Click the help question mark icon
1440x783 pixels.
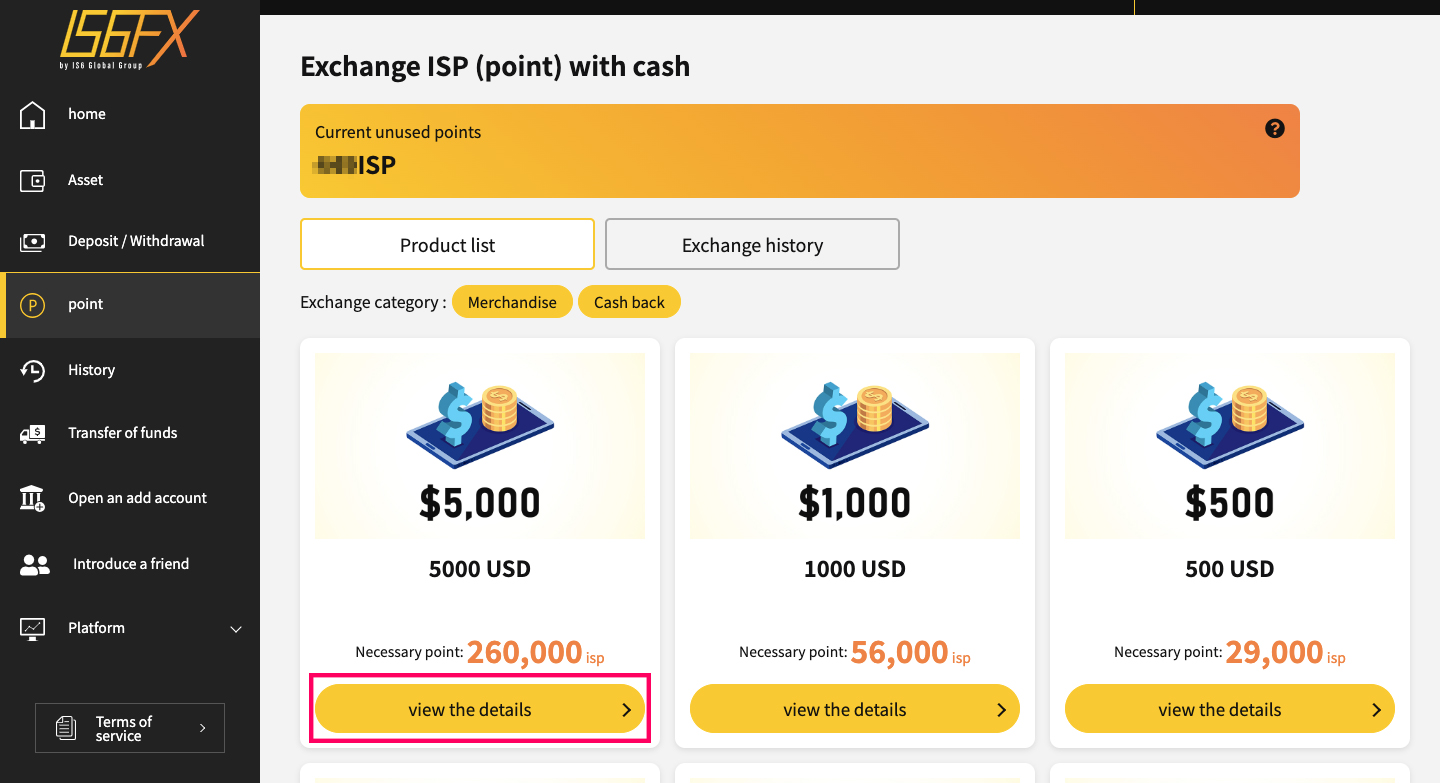tap(1274, 128)
